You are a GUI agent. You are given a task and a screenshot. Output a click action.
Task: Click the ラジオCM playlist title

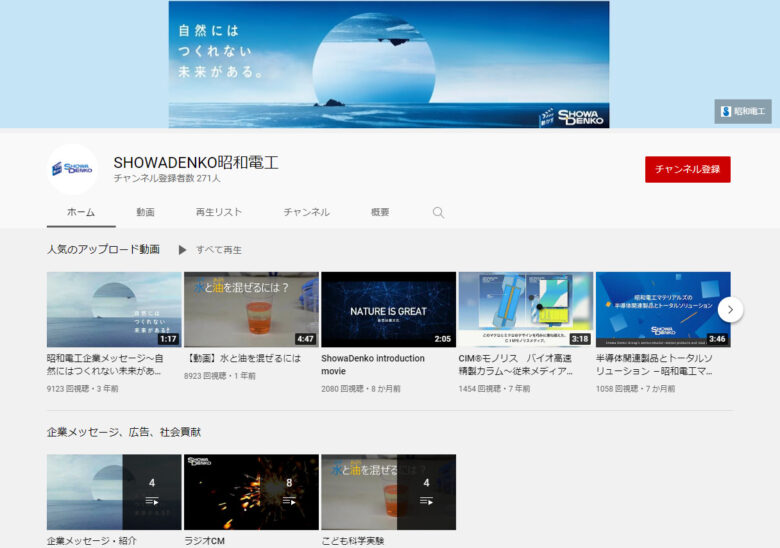coord(204,541)
